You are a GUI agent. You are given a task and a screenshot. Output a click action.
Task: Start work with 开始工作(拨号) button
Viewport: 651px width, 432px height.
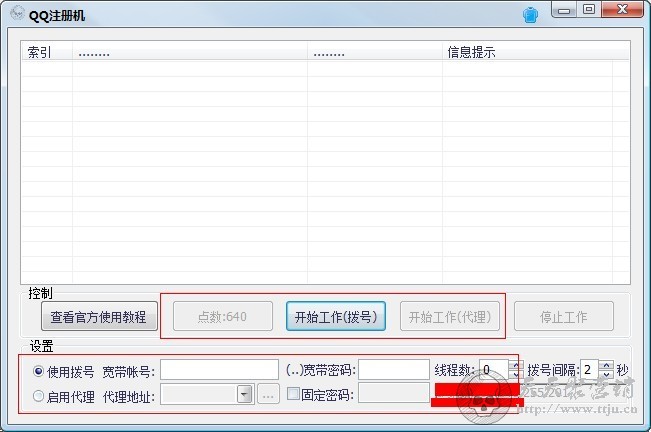336,316
